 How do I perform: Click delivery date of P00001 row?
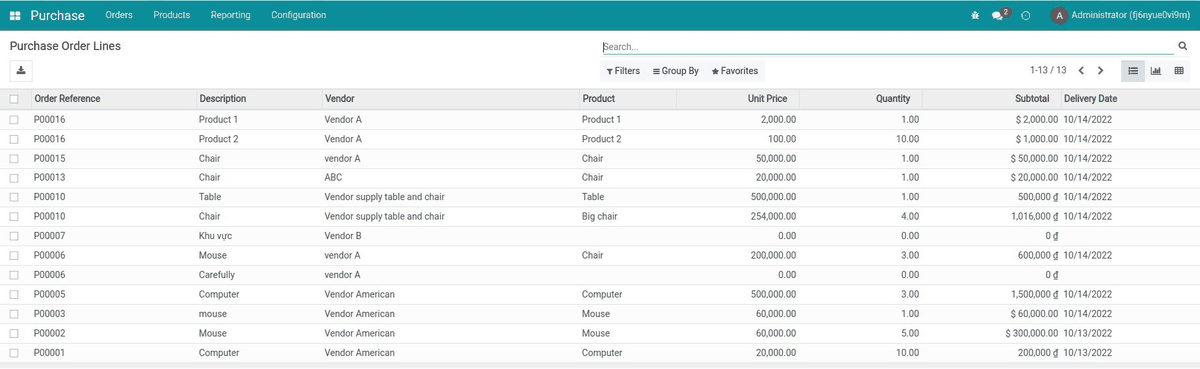click(1088, 353)
